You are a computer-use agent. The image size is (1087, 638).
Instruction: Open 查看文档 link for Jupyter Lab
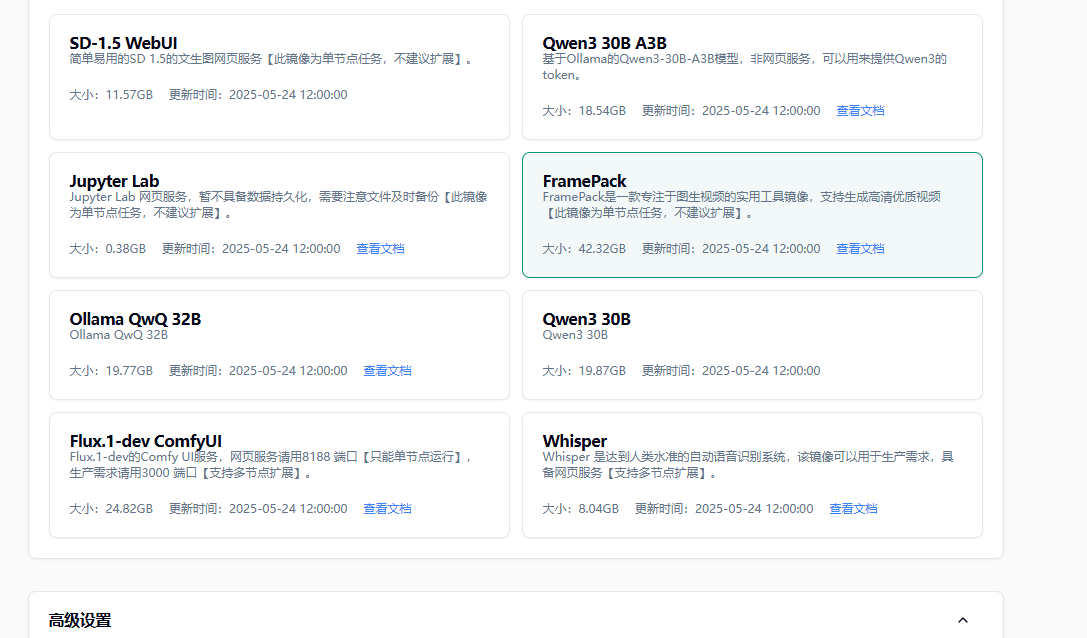(380, 249)
